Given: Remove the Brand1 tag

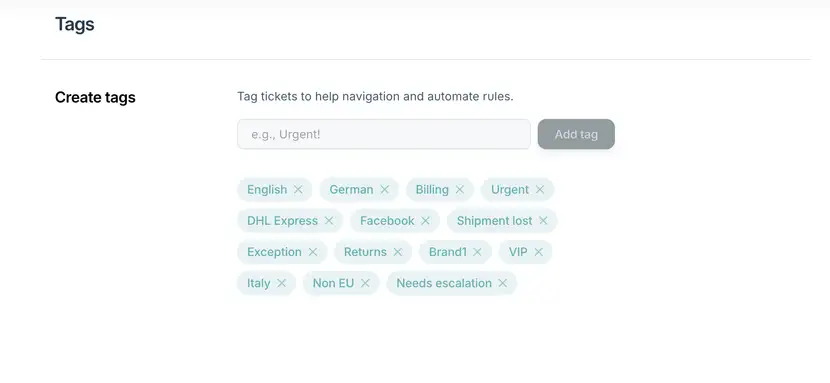Looking at the screenshot, I should (x=477, y=252).
